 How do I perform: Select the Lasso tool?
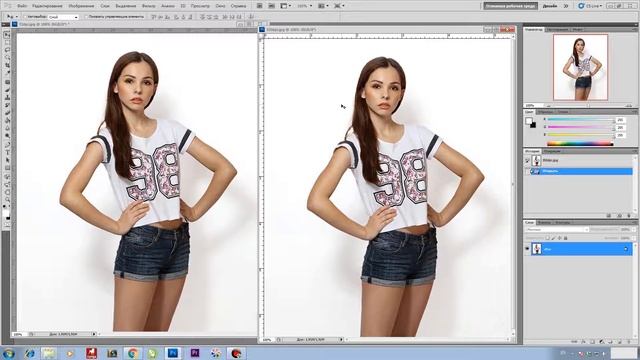click(x=7, y=50)
